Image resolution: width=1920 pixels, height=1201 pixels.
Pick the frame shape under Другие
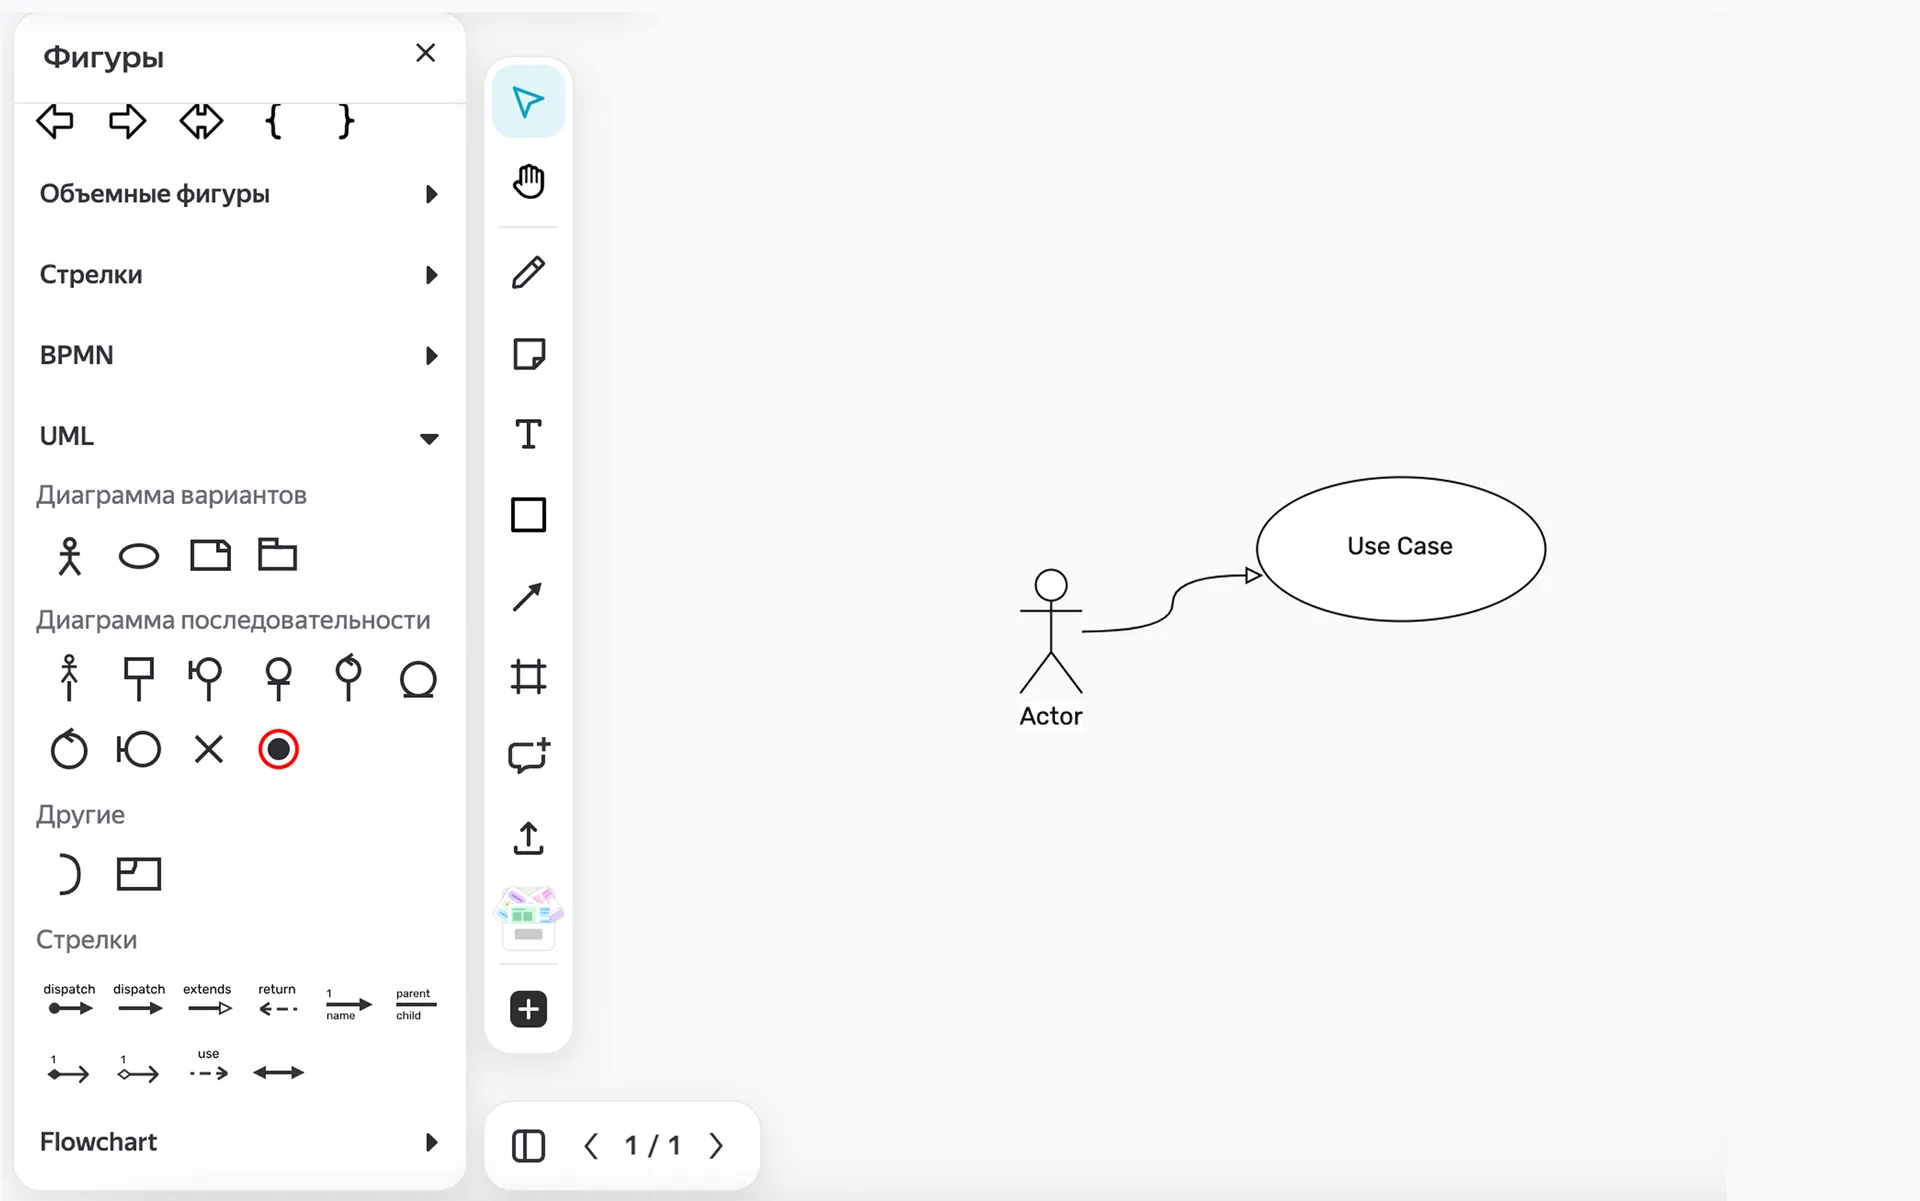pos(138,874)
